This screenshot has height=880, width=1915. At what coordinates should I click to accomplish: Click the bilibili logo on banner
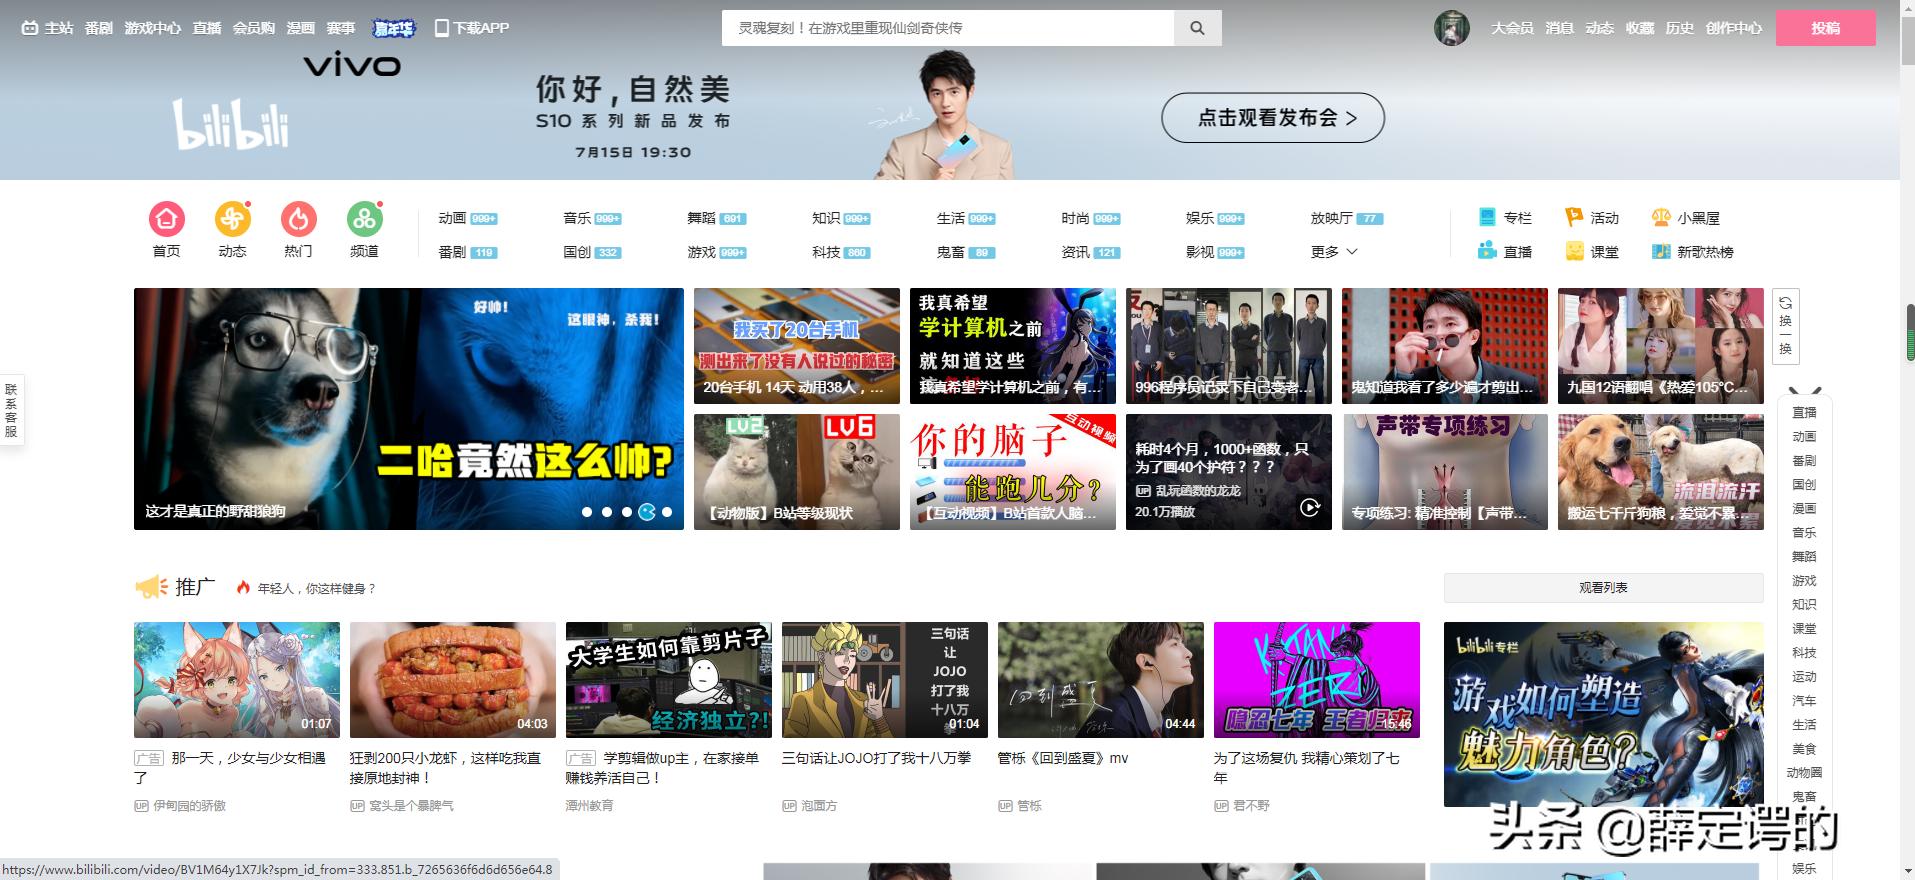pos(231,124)
